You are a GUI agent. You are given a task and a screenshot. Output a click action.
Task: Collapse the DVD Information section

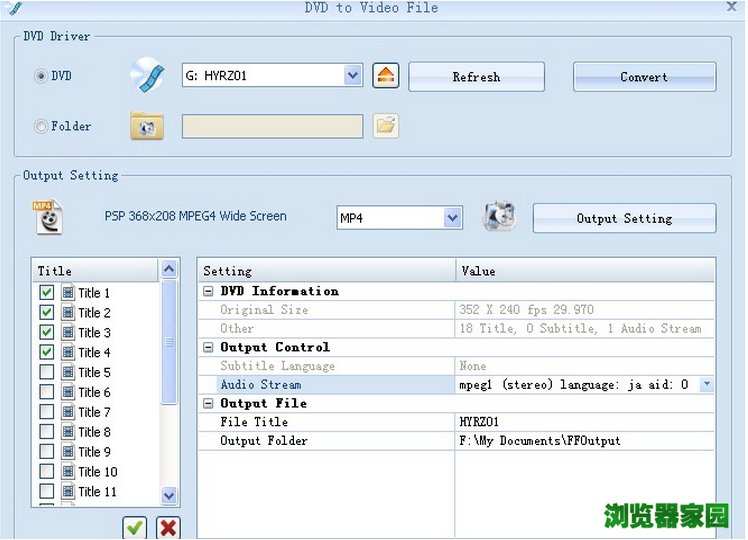pyautogui.click(x=209, y=291)
